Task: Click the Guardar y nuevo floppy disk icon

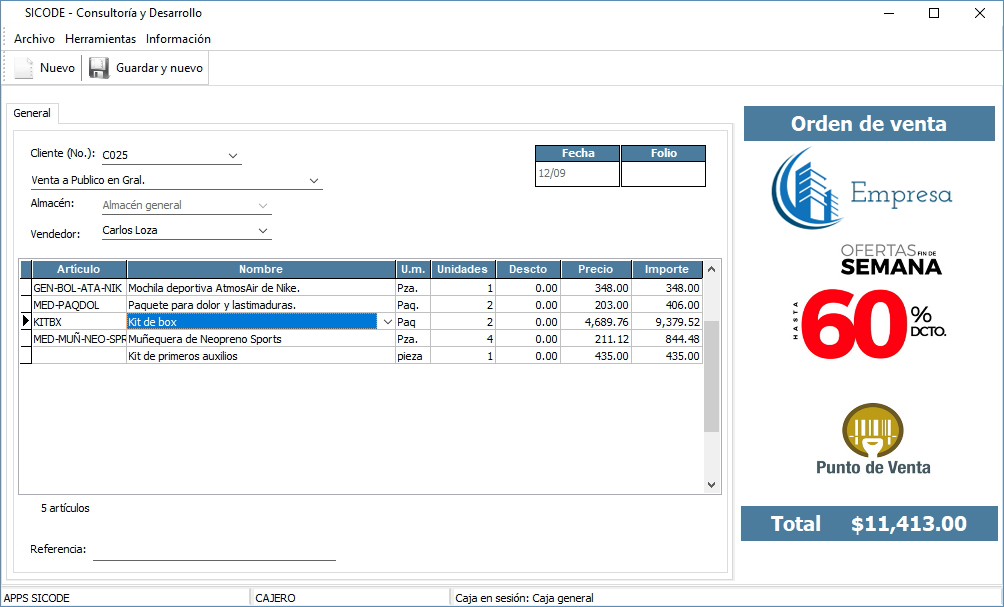Action: pyautogui.click(x=98, y=68)
